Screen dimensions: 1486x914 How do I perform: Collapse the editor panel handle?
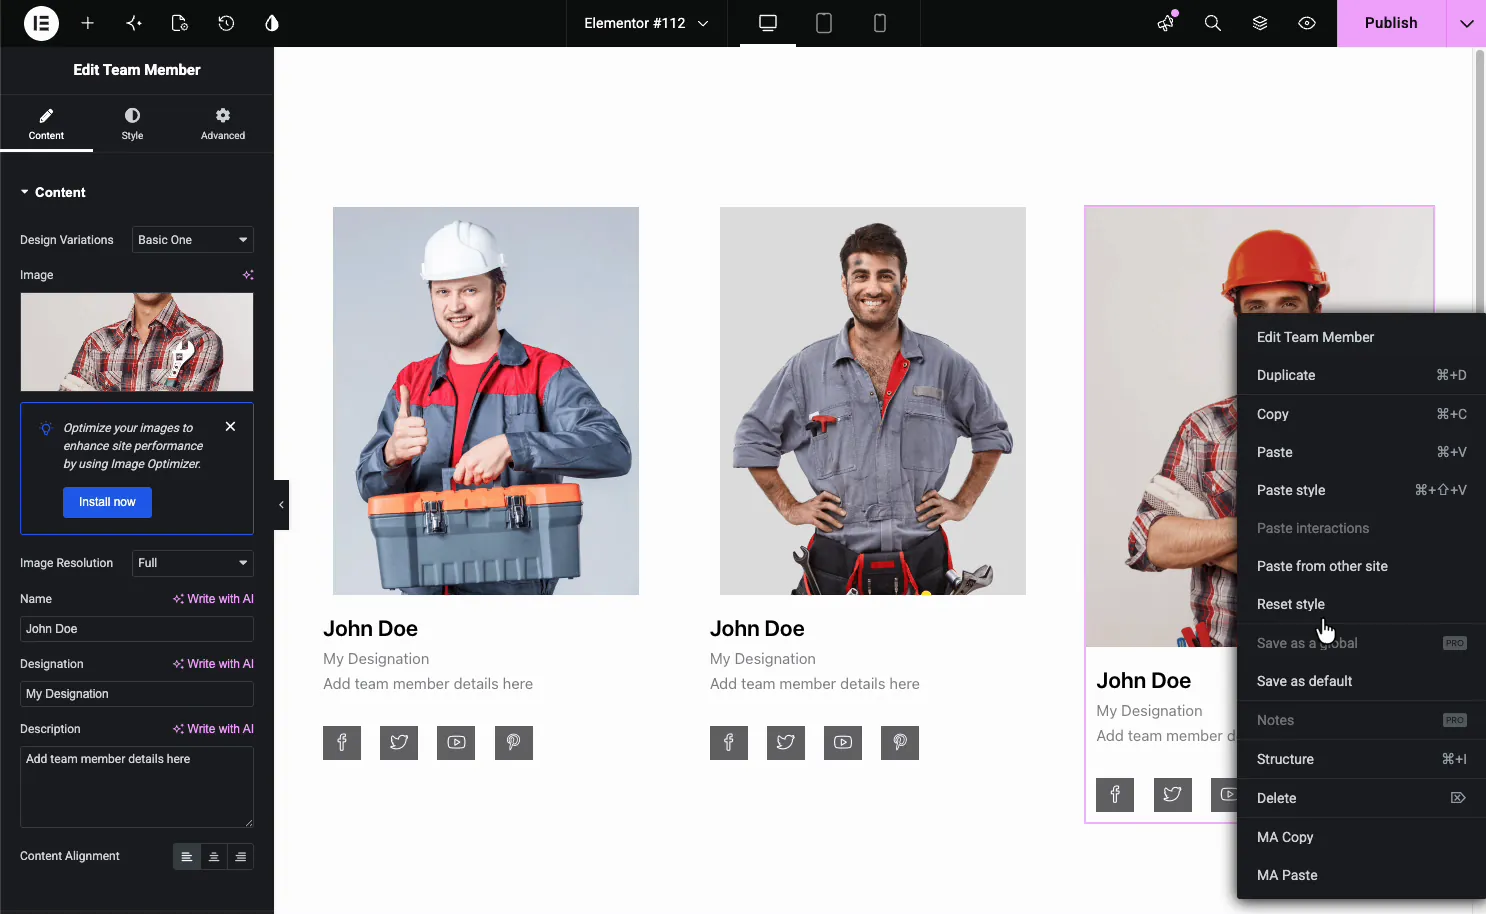[x=281, y=505]
